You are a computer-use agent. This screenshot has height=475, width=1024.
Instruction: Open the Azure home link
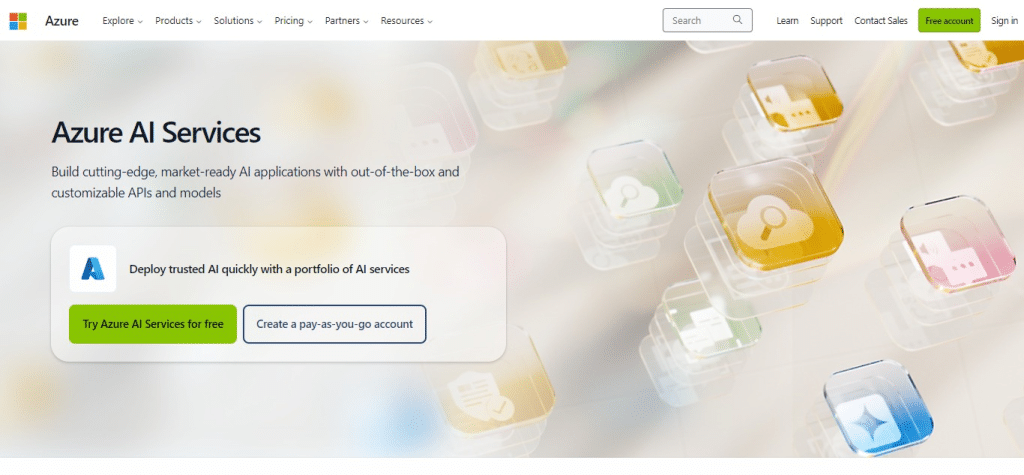click(61, 21)
